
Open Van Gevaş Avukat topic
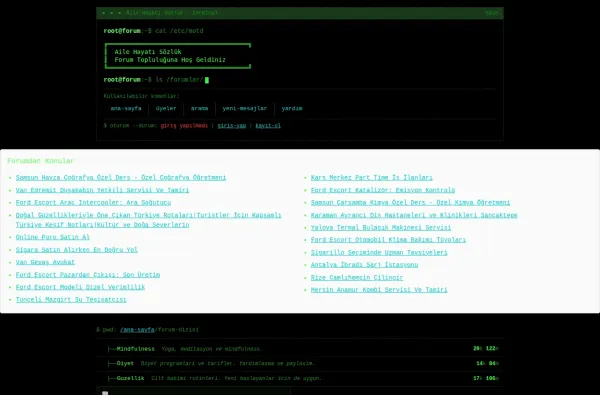click(45, 262)
